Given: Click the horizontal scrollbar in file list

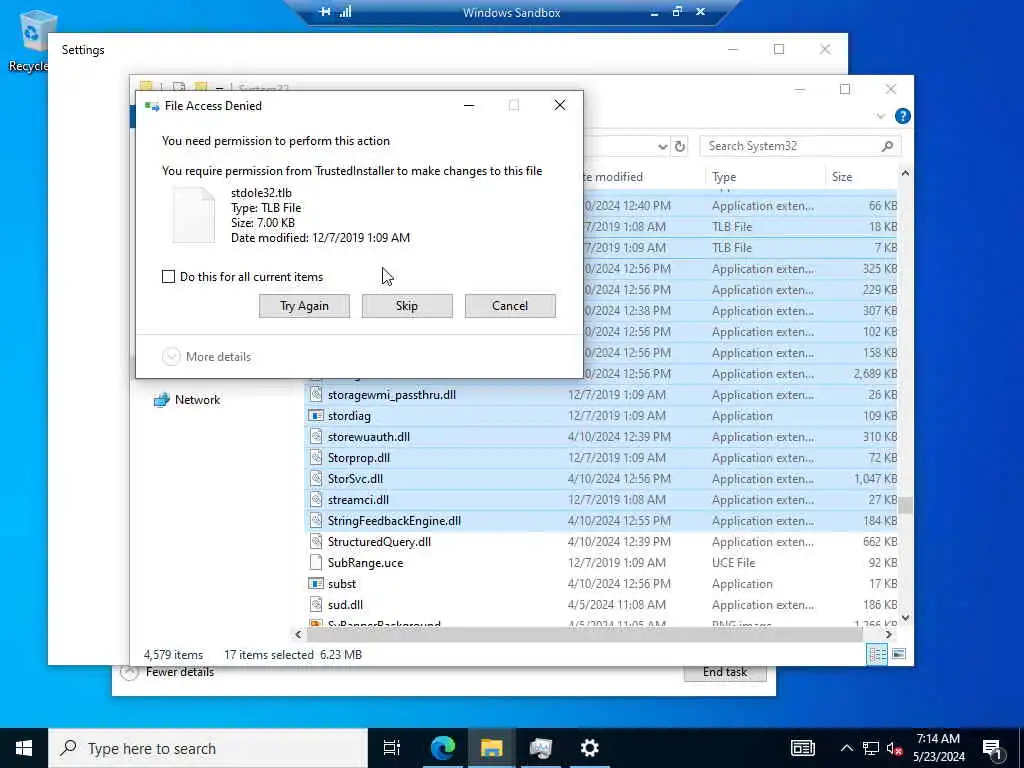Looking at the screenshot, I should [x=584, y=634].
